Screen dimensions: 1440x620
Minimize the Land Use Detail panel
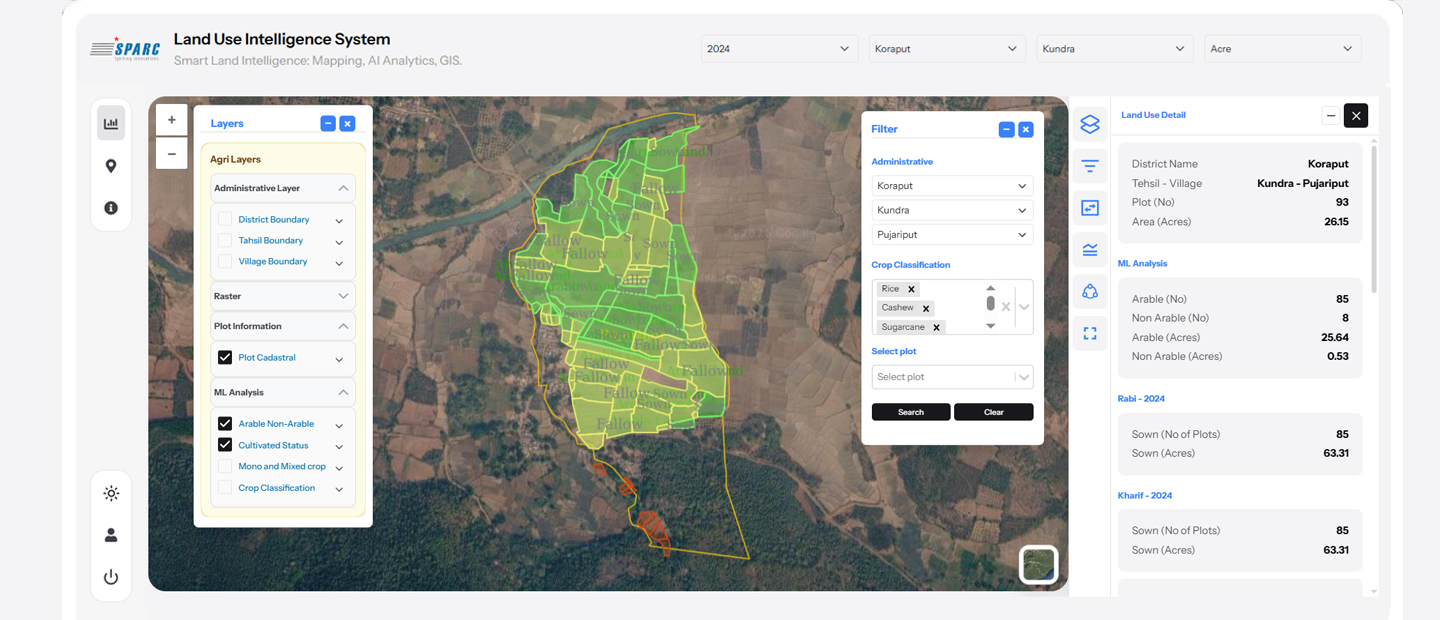coord(1331,116)
